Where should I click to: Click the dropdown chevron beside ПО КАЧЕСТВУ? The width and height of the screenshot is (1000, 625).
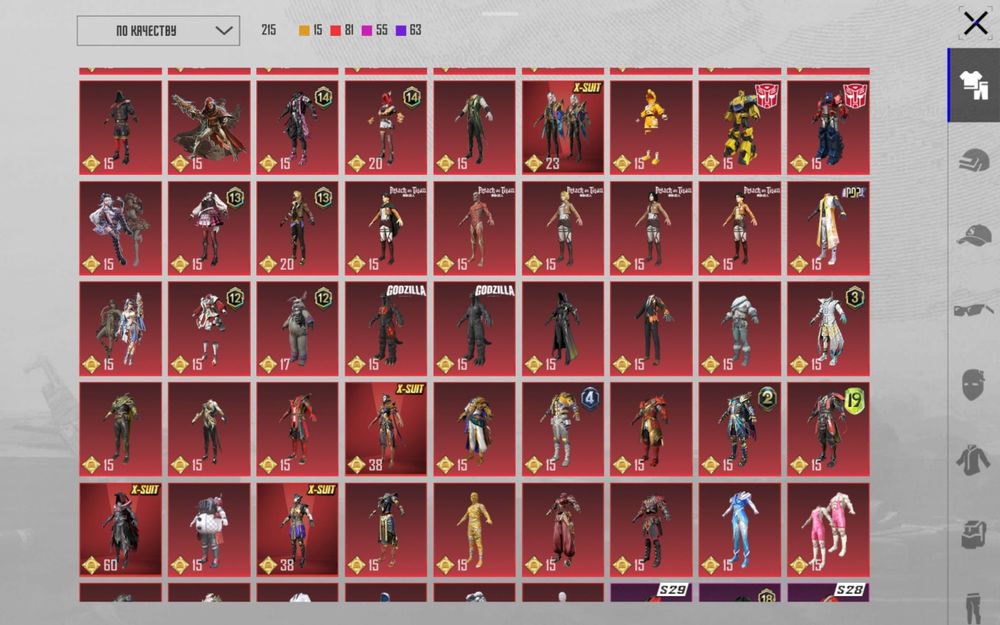point(224,31)
